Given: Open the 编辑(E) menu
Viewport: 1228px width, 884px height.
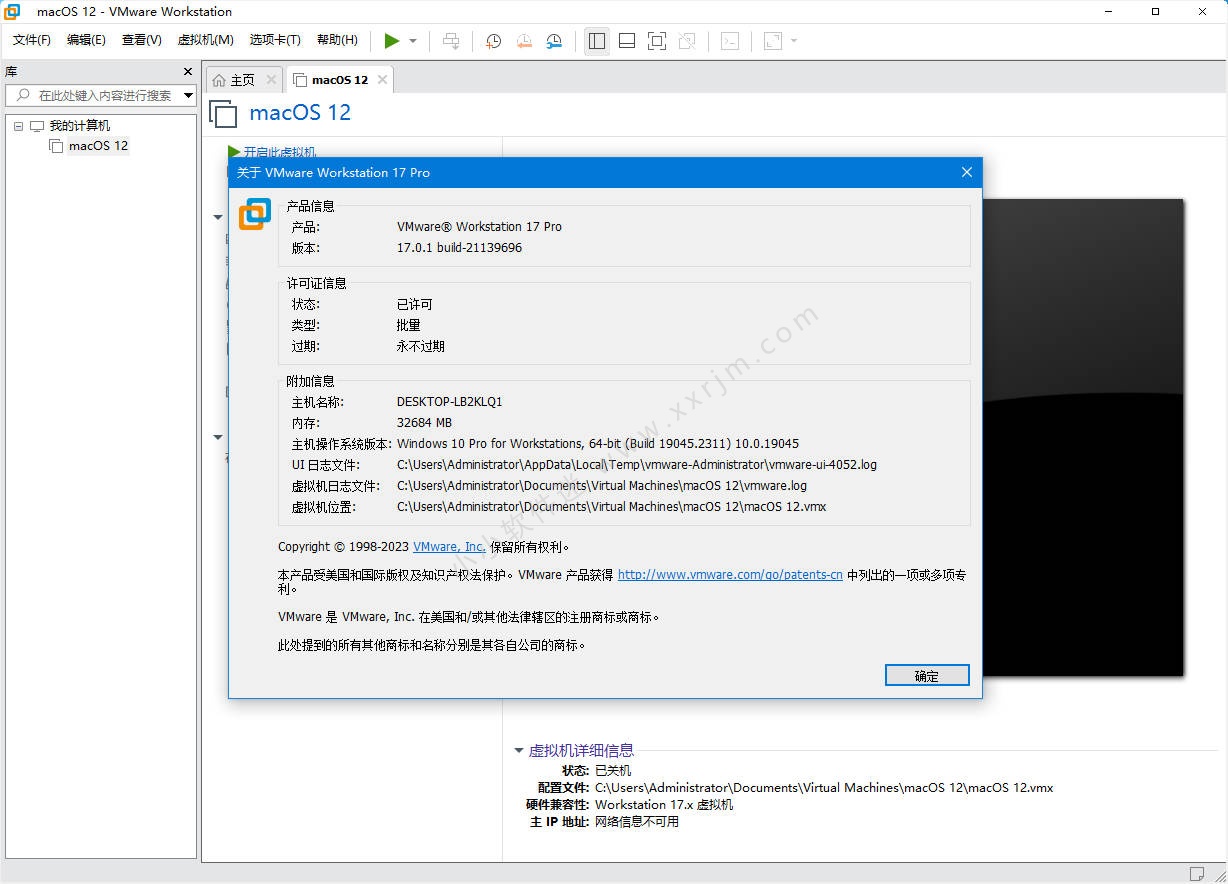Looking at the screenshot, I should coord(86,40).
